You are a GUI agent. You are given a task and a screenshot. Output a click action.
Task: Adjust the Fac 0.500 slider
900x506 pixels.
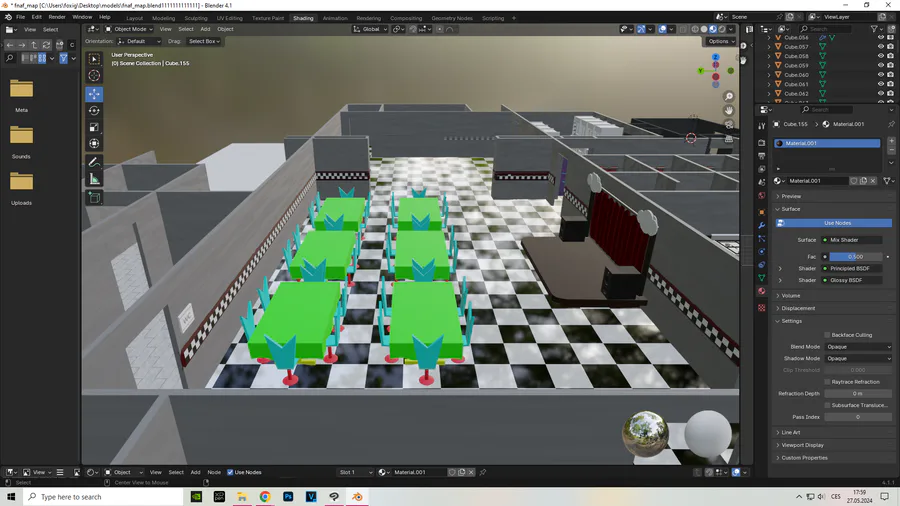[855, 257]
